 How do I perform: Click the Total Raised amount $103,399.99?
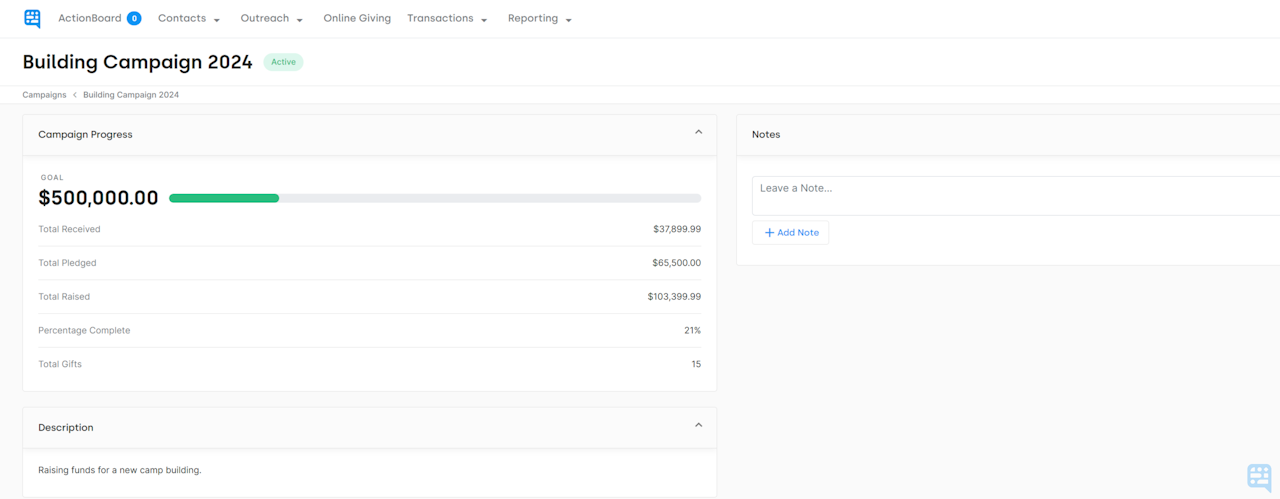point(673,297)
